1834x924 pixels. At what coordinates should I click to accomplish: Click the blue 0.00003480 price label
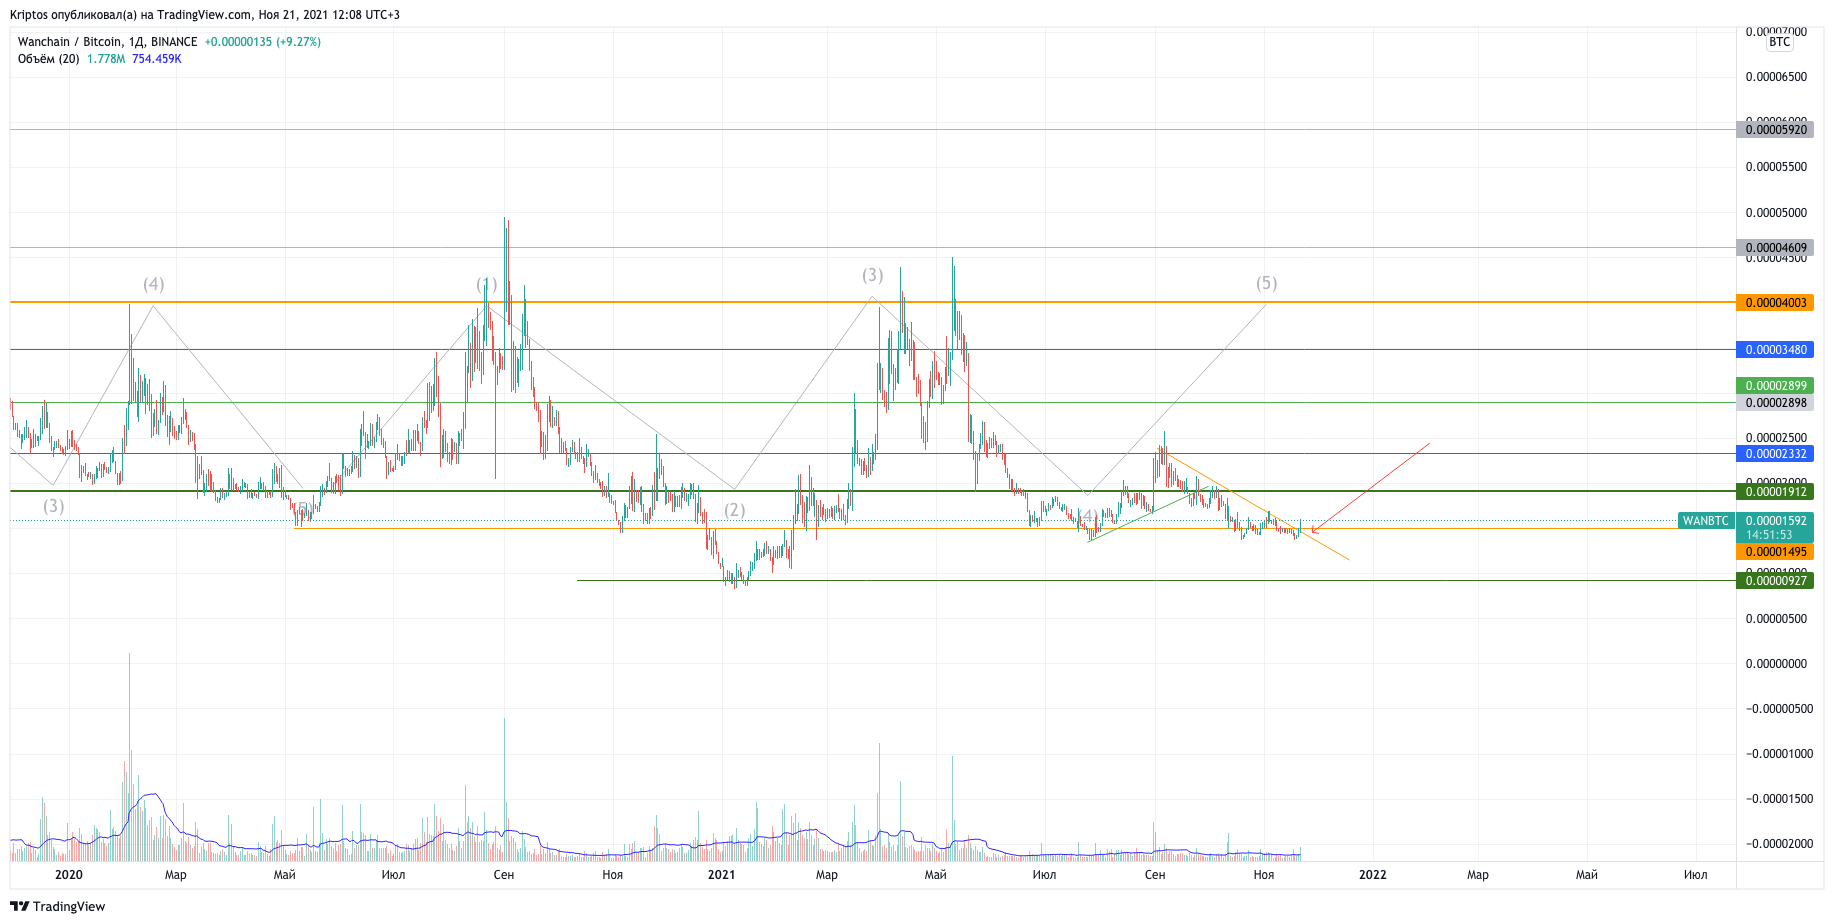tap(1776, 350)
